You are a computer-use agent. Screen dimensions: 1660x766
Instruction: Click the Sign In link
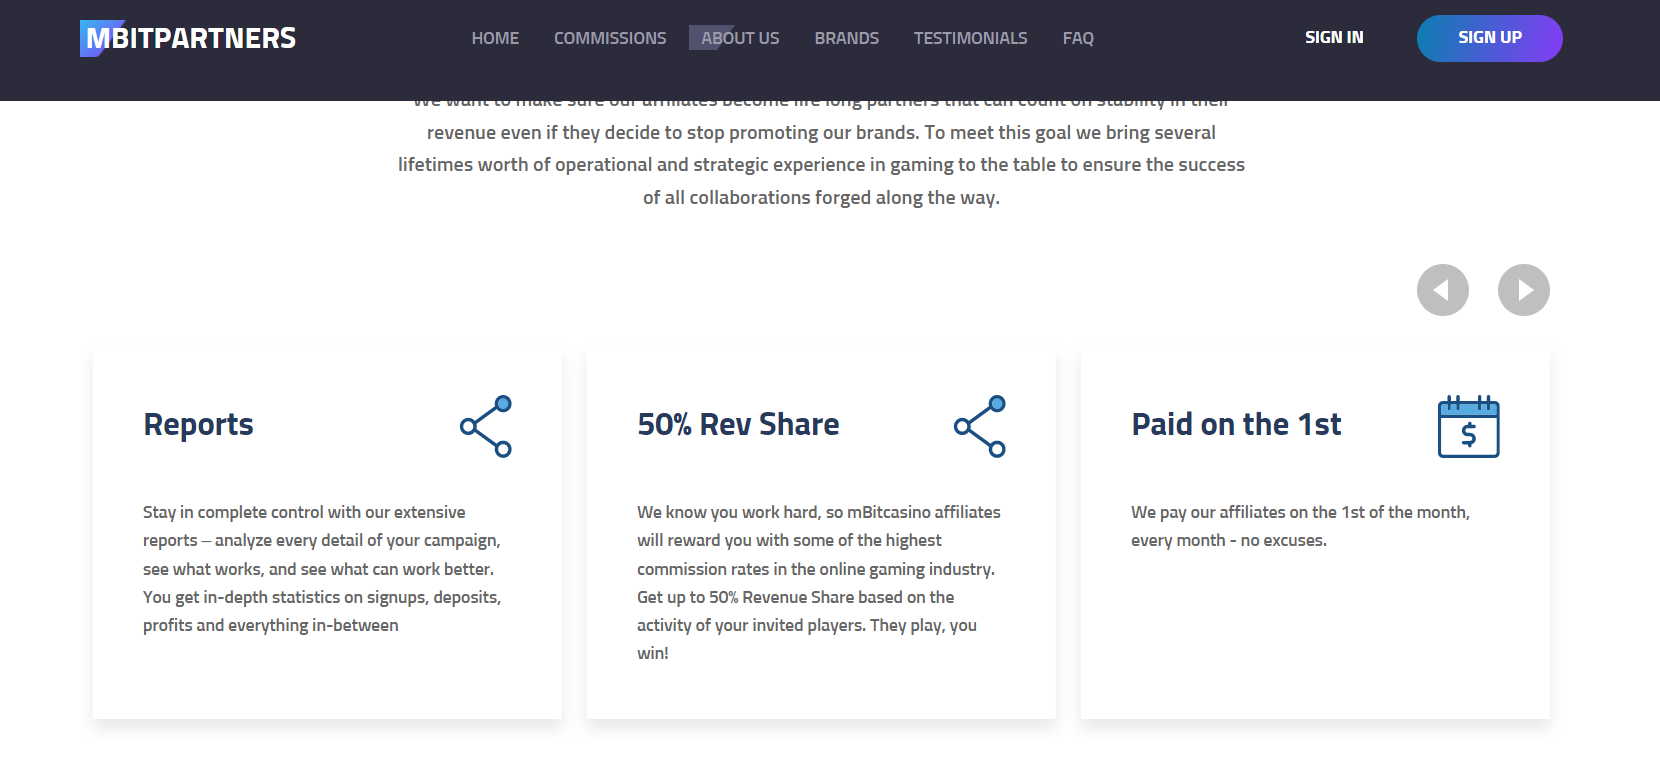tap(1334, 38)
